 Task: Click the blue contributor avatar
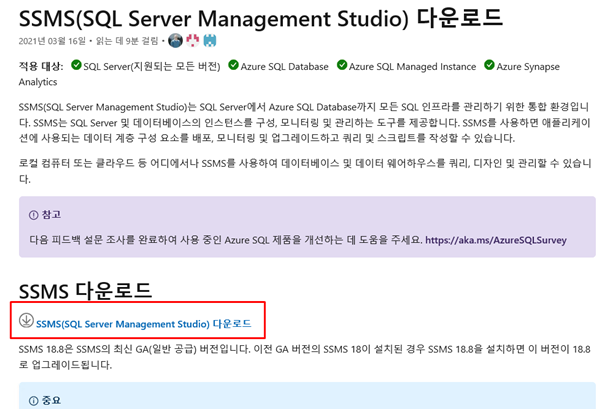coord(210,40)
